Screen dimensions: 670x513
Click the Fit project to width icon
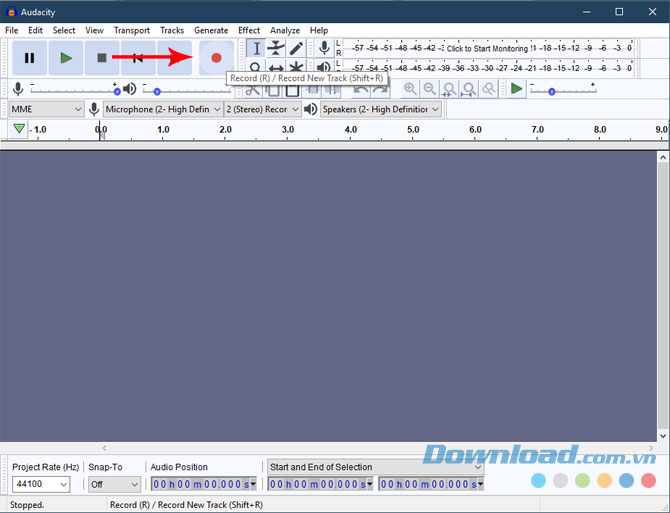point(469,89)
